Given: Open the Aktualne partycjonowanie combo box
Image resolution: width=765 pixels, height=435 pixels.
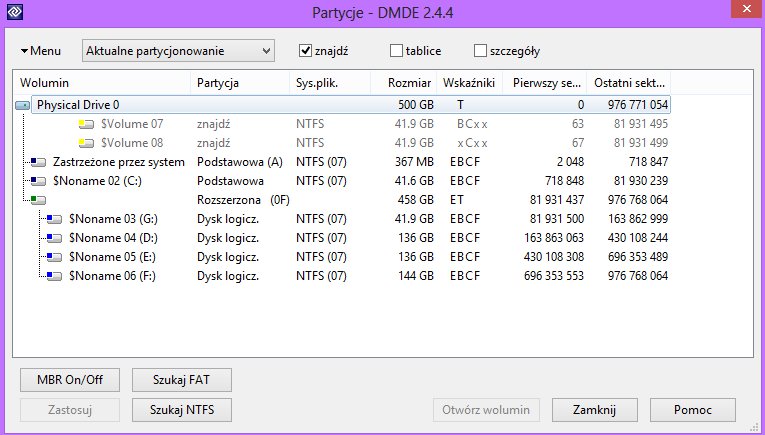Looking at the screenshot, I should click(178, 51).
